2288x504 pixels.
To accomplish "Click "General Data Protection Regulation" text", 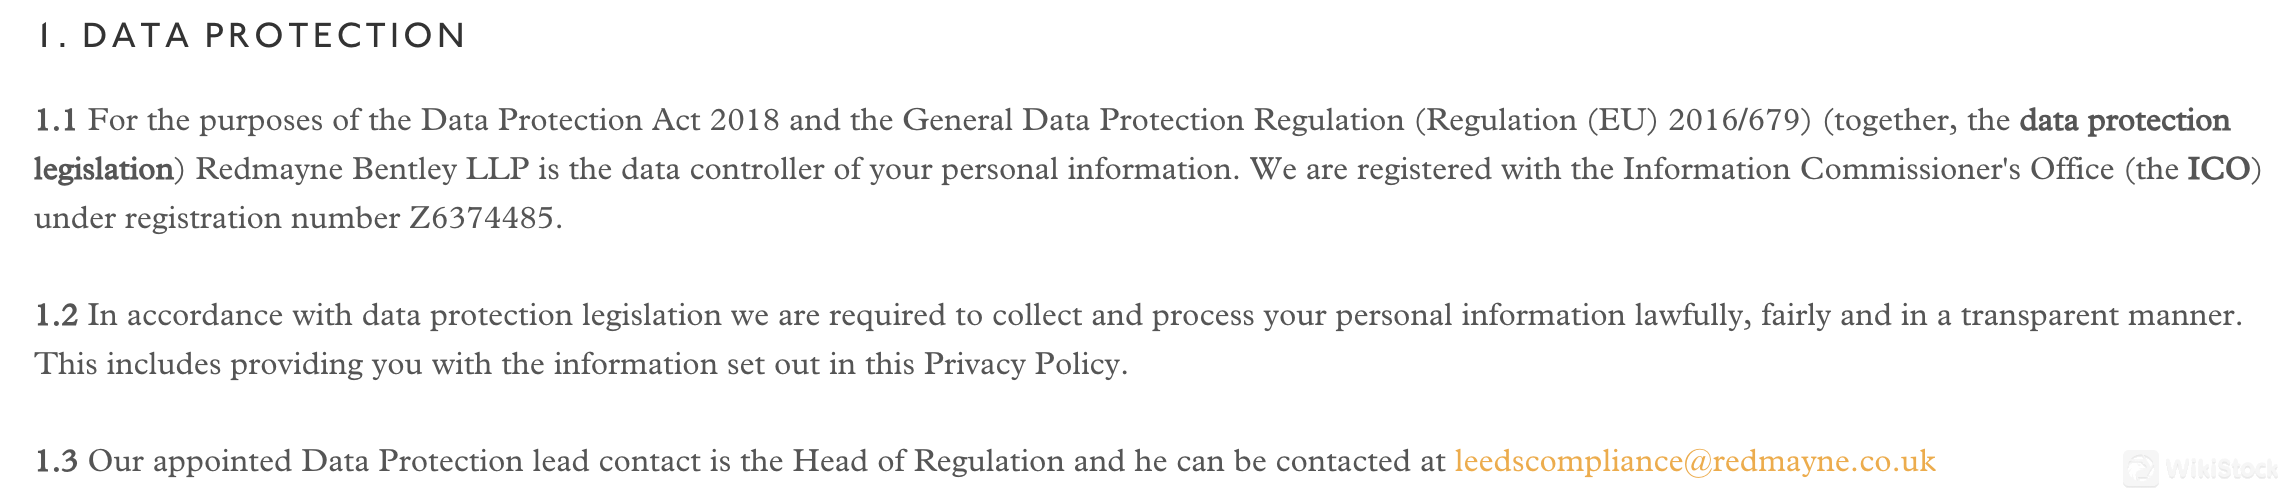I will tap(1153, 121).
